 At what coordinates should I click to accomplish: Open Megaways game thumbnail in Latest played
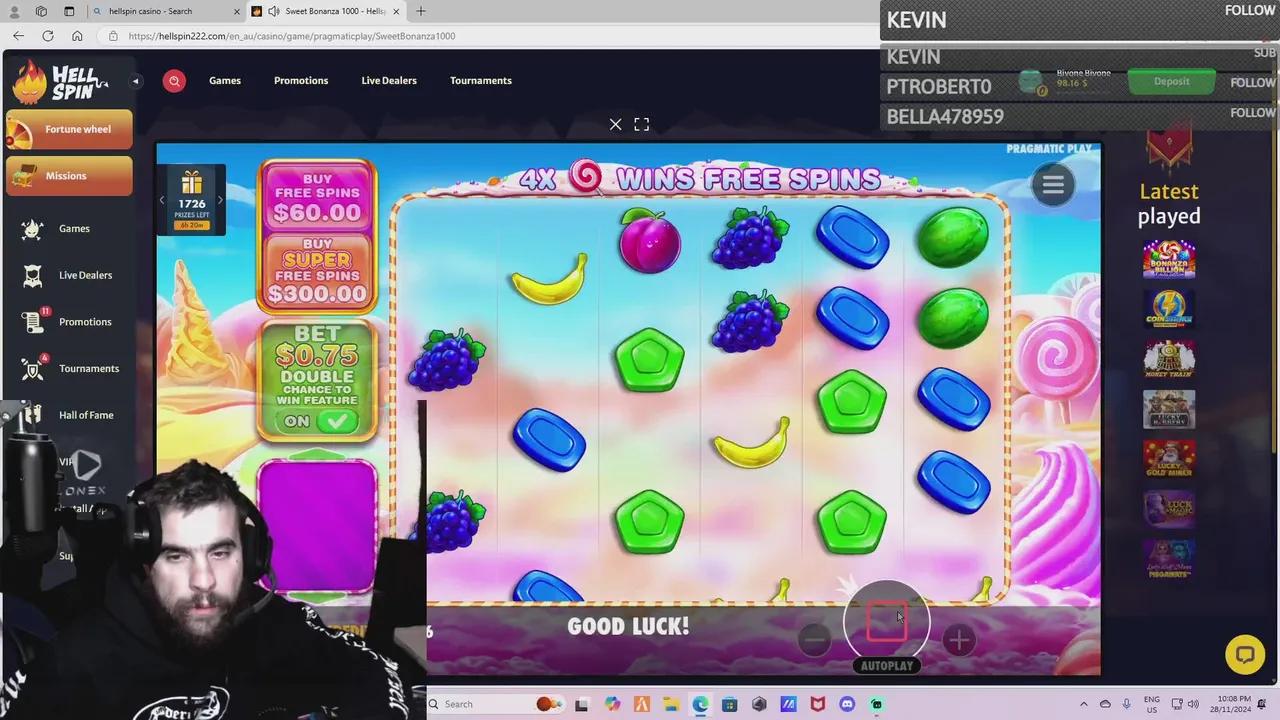[1169, 559]
